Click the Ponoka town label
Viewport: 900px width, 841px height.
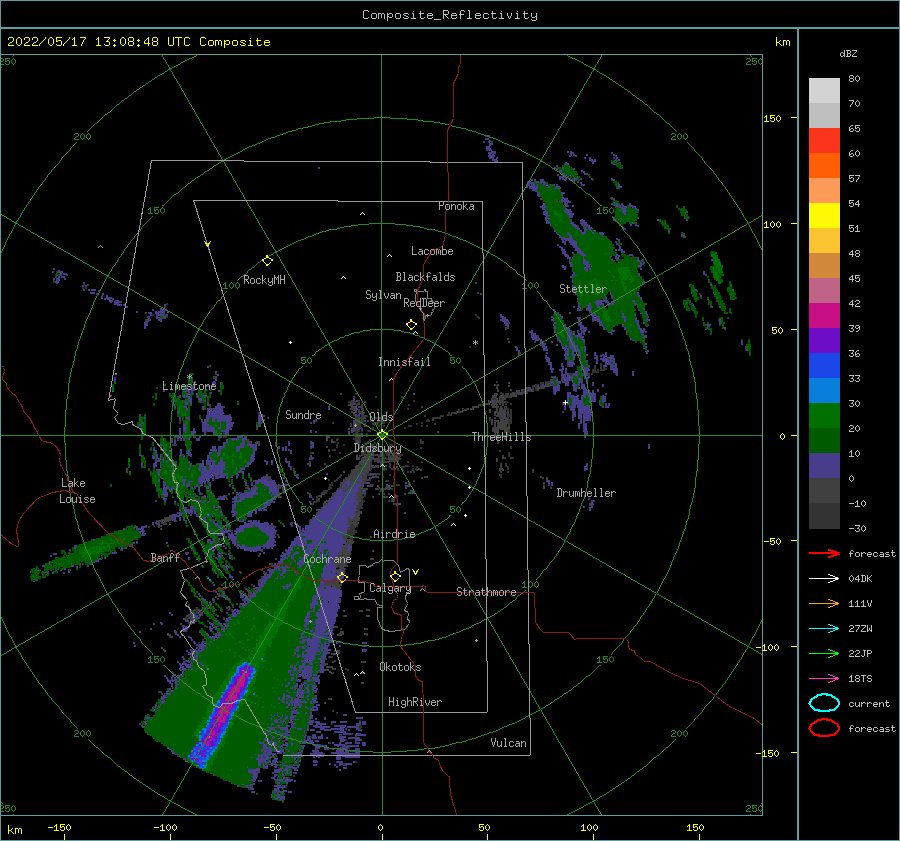pyautogui.click(x=456, y=206)
